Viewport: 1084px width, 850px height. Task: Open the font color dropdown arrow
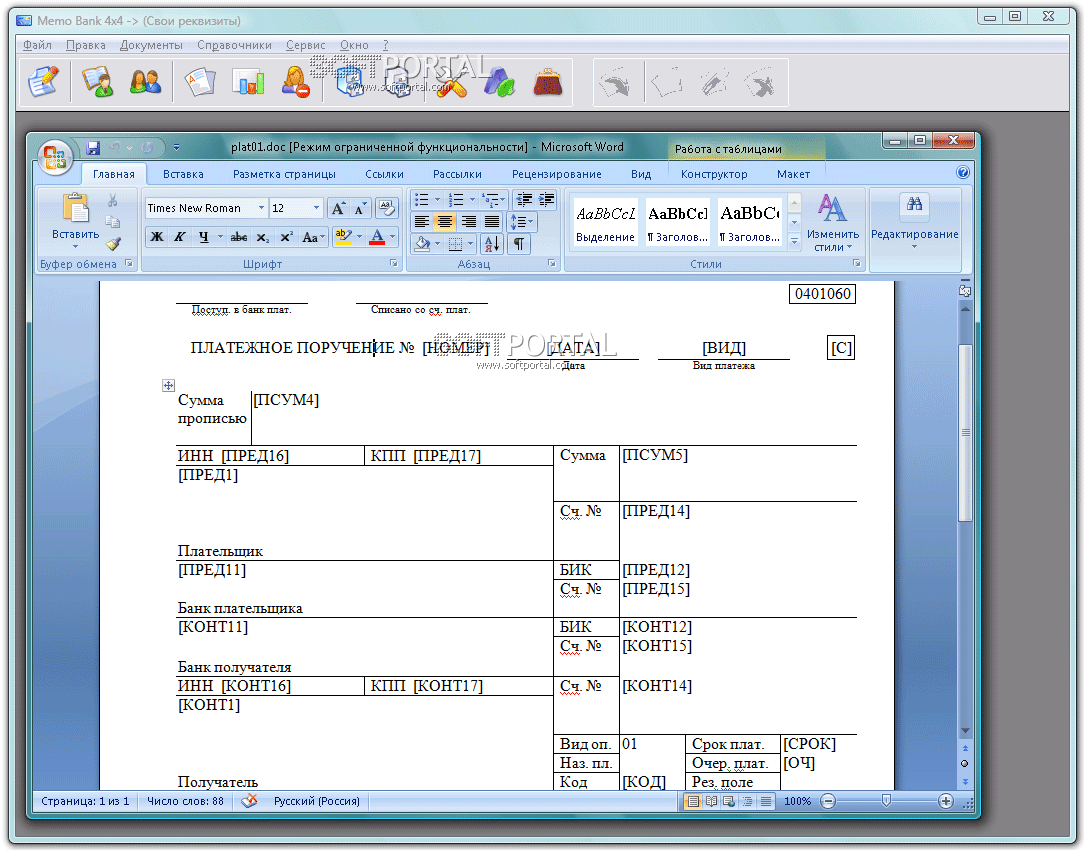pyautogui.click(x=393, y=237)
